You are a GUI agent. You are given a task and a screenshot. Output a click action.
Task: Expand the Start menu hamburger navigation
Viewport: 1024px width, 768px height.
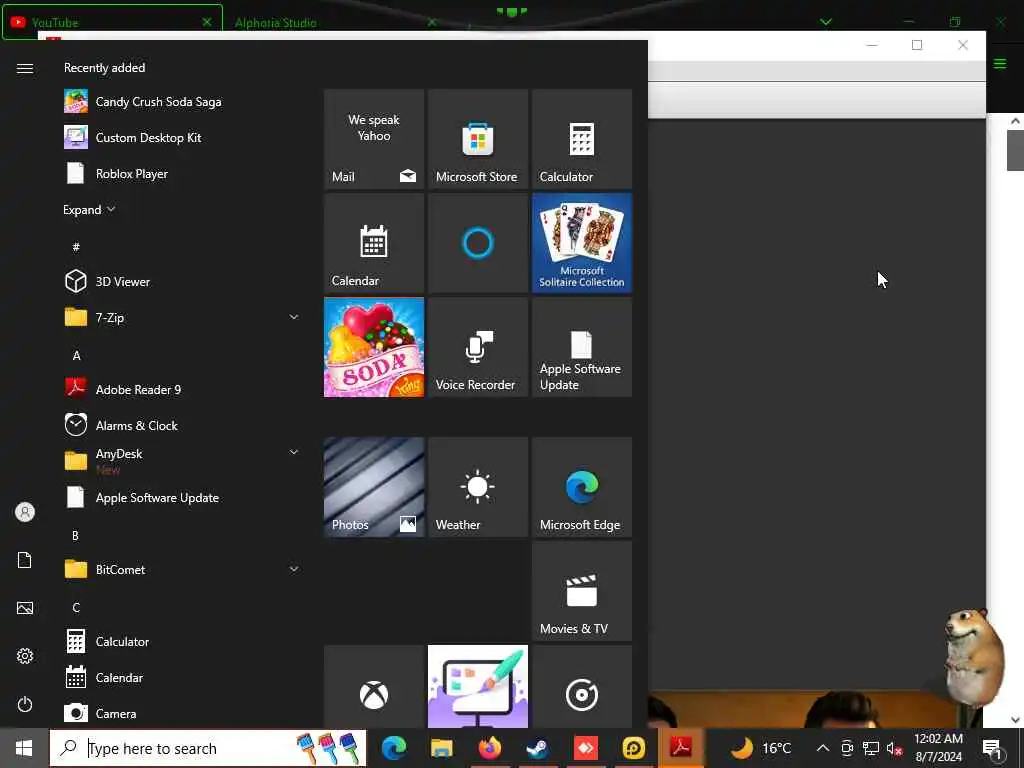tap(25, 69)
